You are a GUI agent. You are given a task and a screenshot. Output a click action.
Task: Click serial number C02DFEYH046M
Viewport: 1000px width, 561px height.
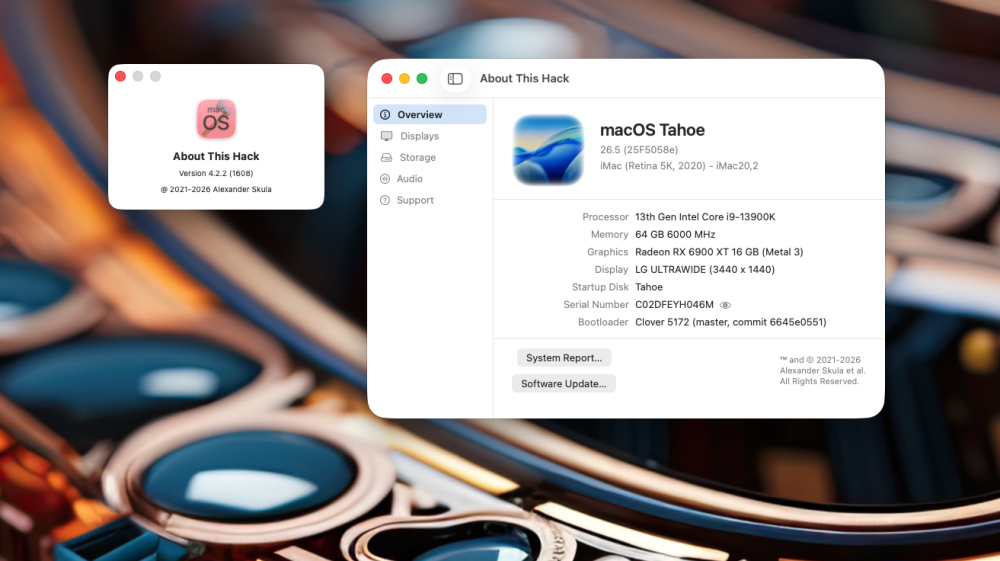tap(674, 305)
